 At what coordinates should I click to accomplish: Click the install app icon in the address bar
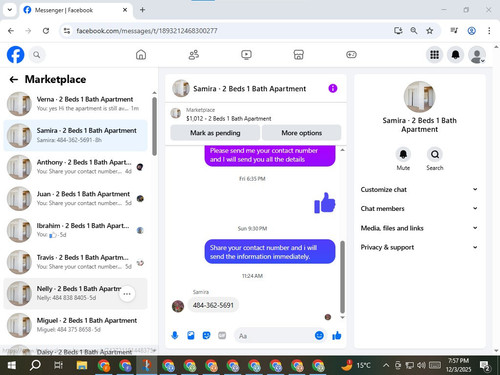[x=398, y=31]
